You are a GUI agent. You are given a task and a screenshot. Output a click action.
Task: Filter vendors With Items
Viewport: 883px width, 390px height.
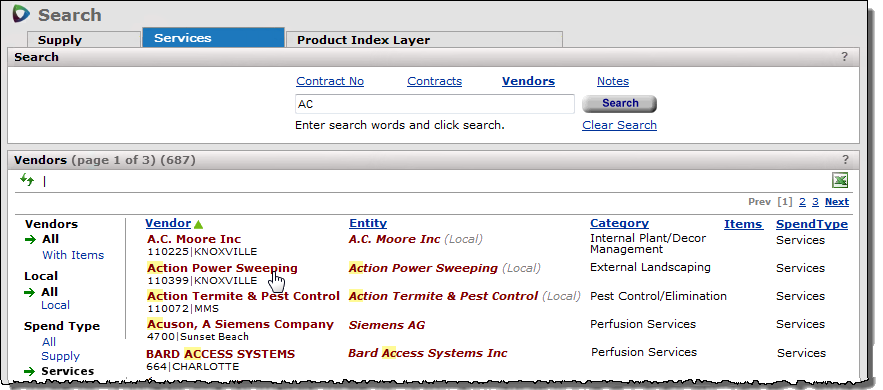pyautogui.click(x=73, y=255)
